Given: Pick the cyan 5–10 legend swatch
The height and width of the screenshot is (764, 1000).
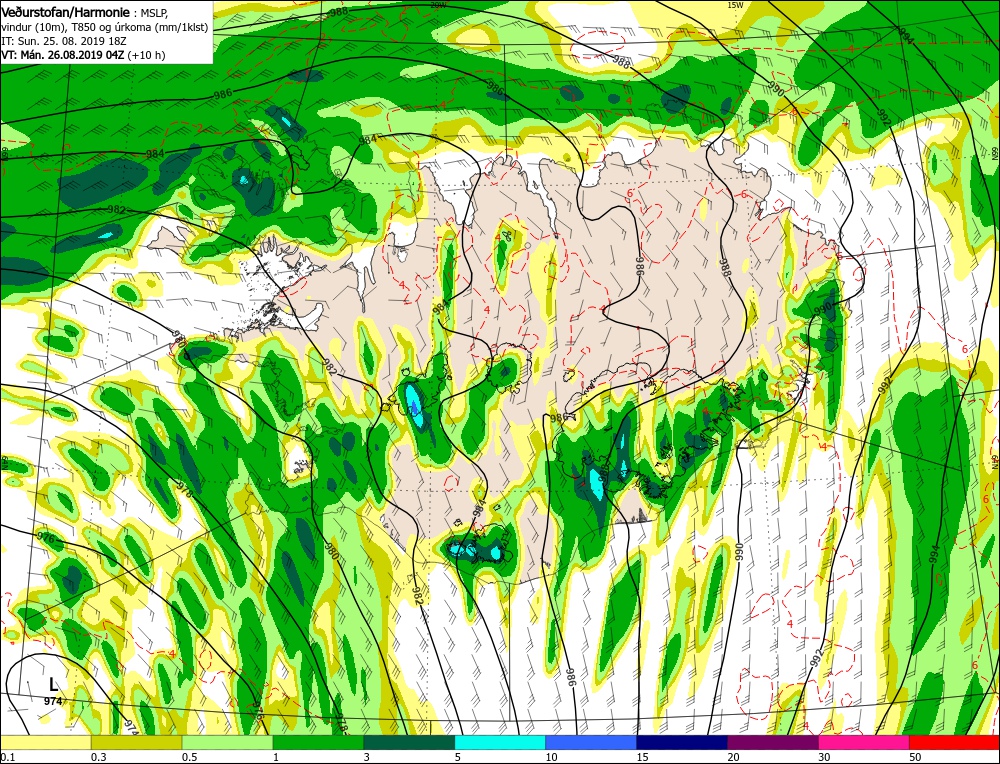Looking at the screenshot, I should coord(500,742).
